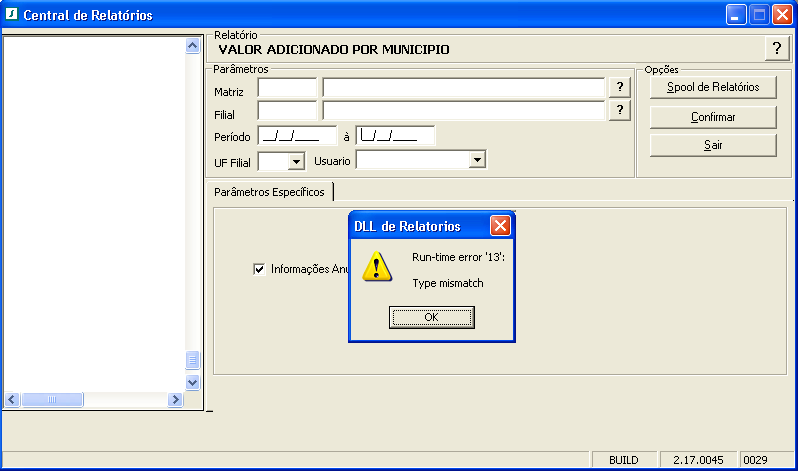Click the Matriz code input field

click(x=287, y=87)
